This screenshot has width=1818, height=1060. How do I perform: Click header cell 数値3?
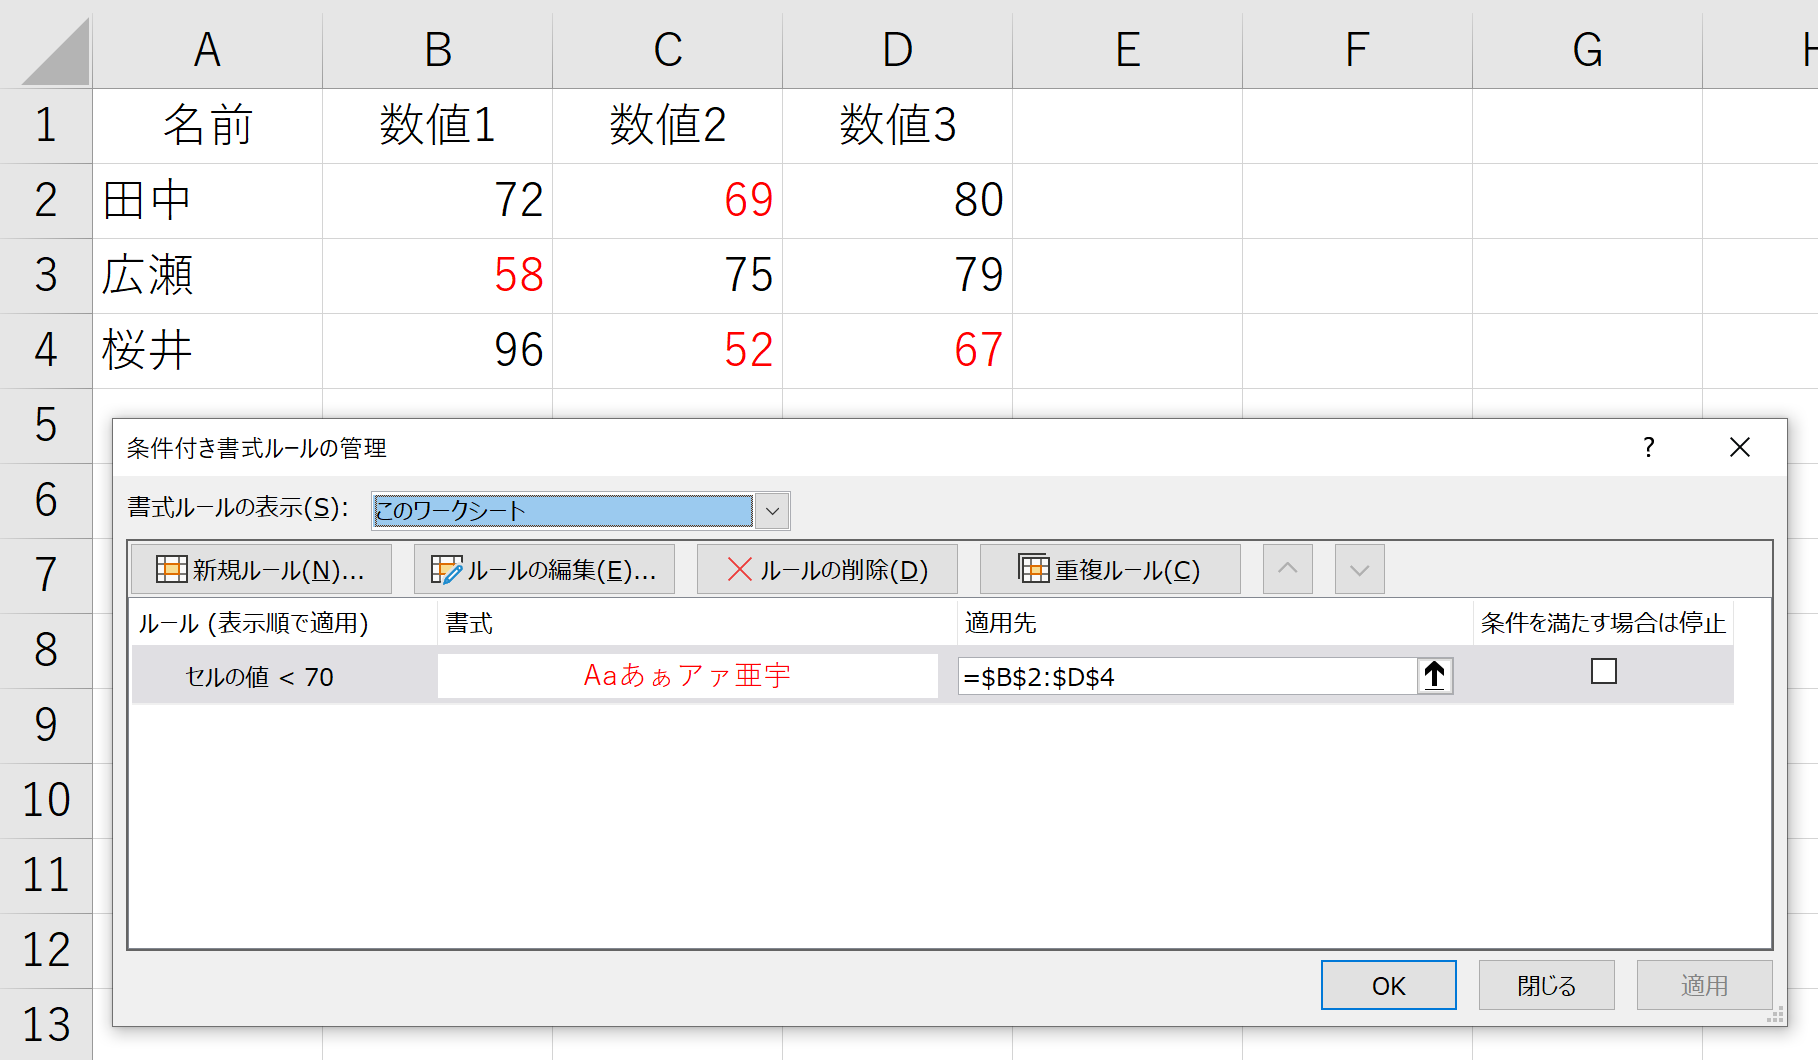point(898,126)
